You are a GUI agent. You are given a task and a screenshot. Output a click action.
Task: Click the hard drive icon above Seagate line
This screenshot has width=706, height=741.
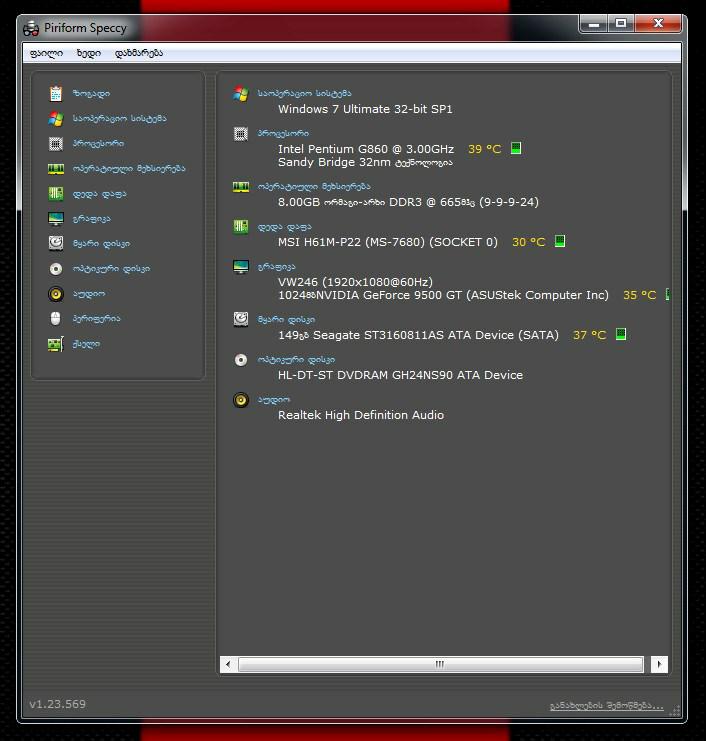(x=241, y=319)
